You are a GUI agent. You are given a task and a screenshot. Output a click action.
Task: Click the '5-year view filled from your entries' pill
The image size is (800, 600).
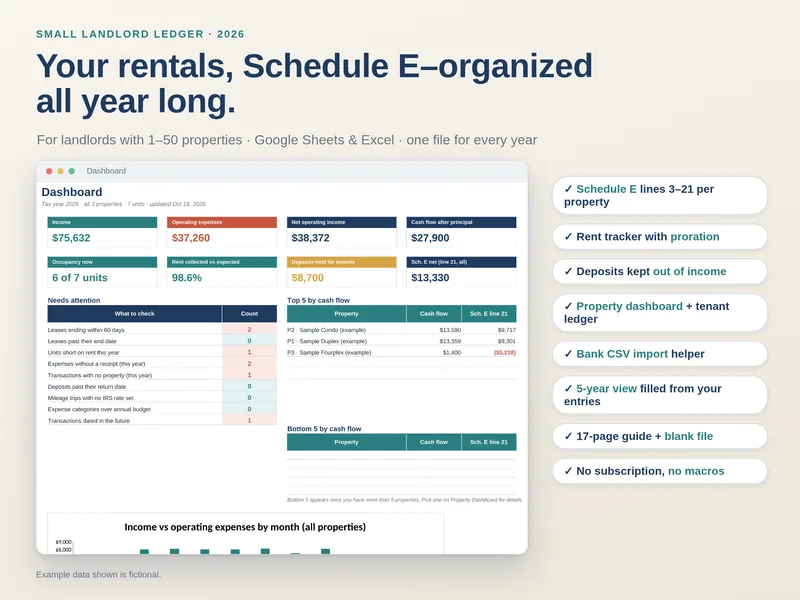[x=660, y=395]
